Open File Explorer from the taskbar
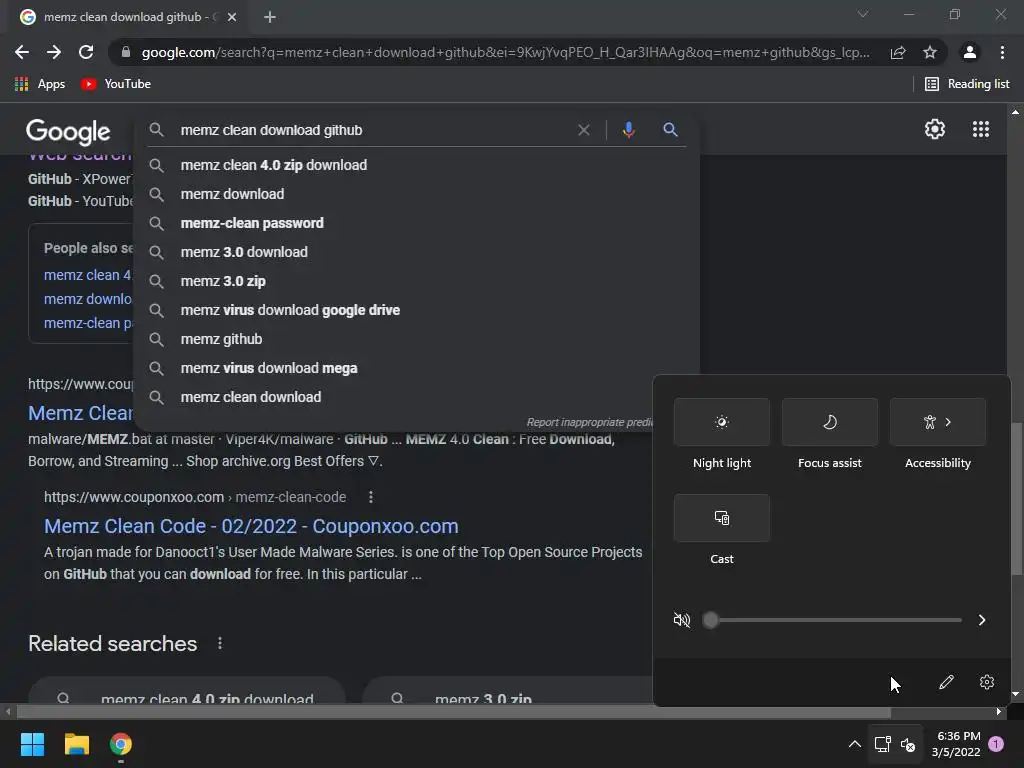 coord(76,744)
